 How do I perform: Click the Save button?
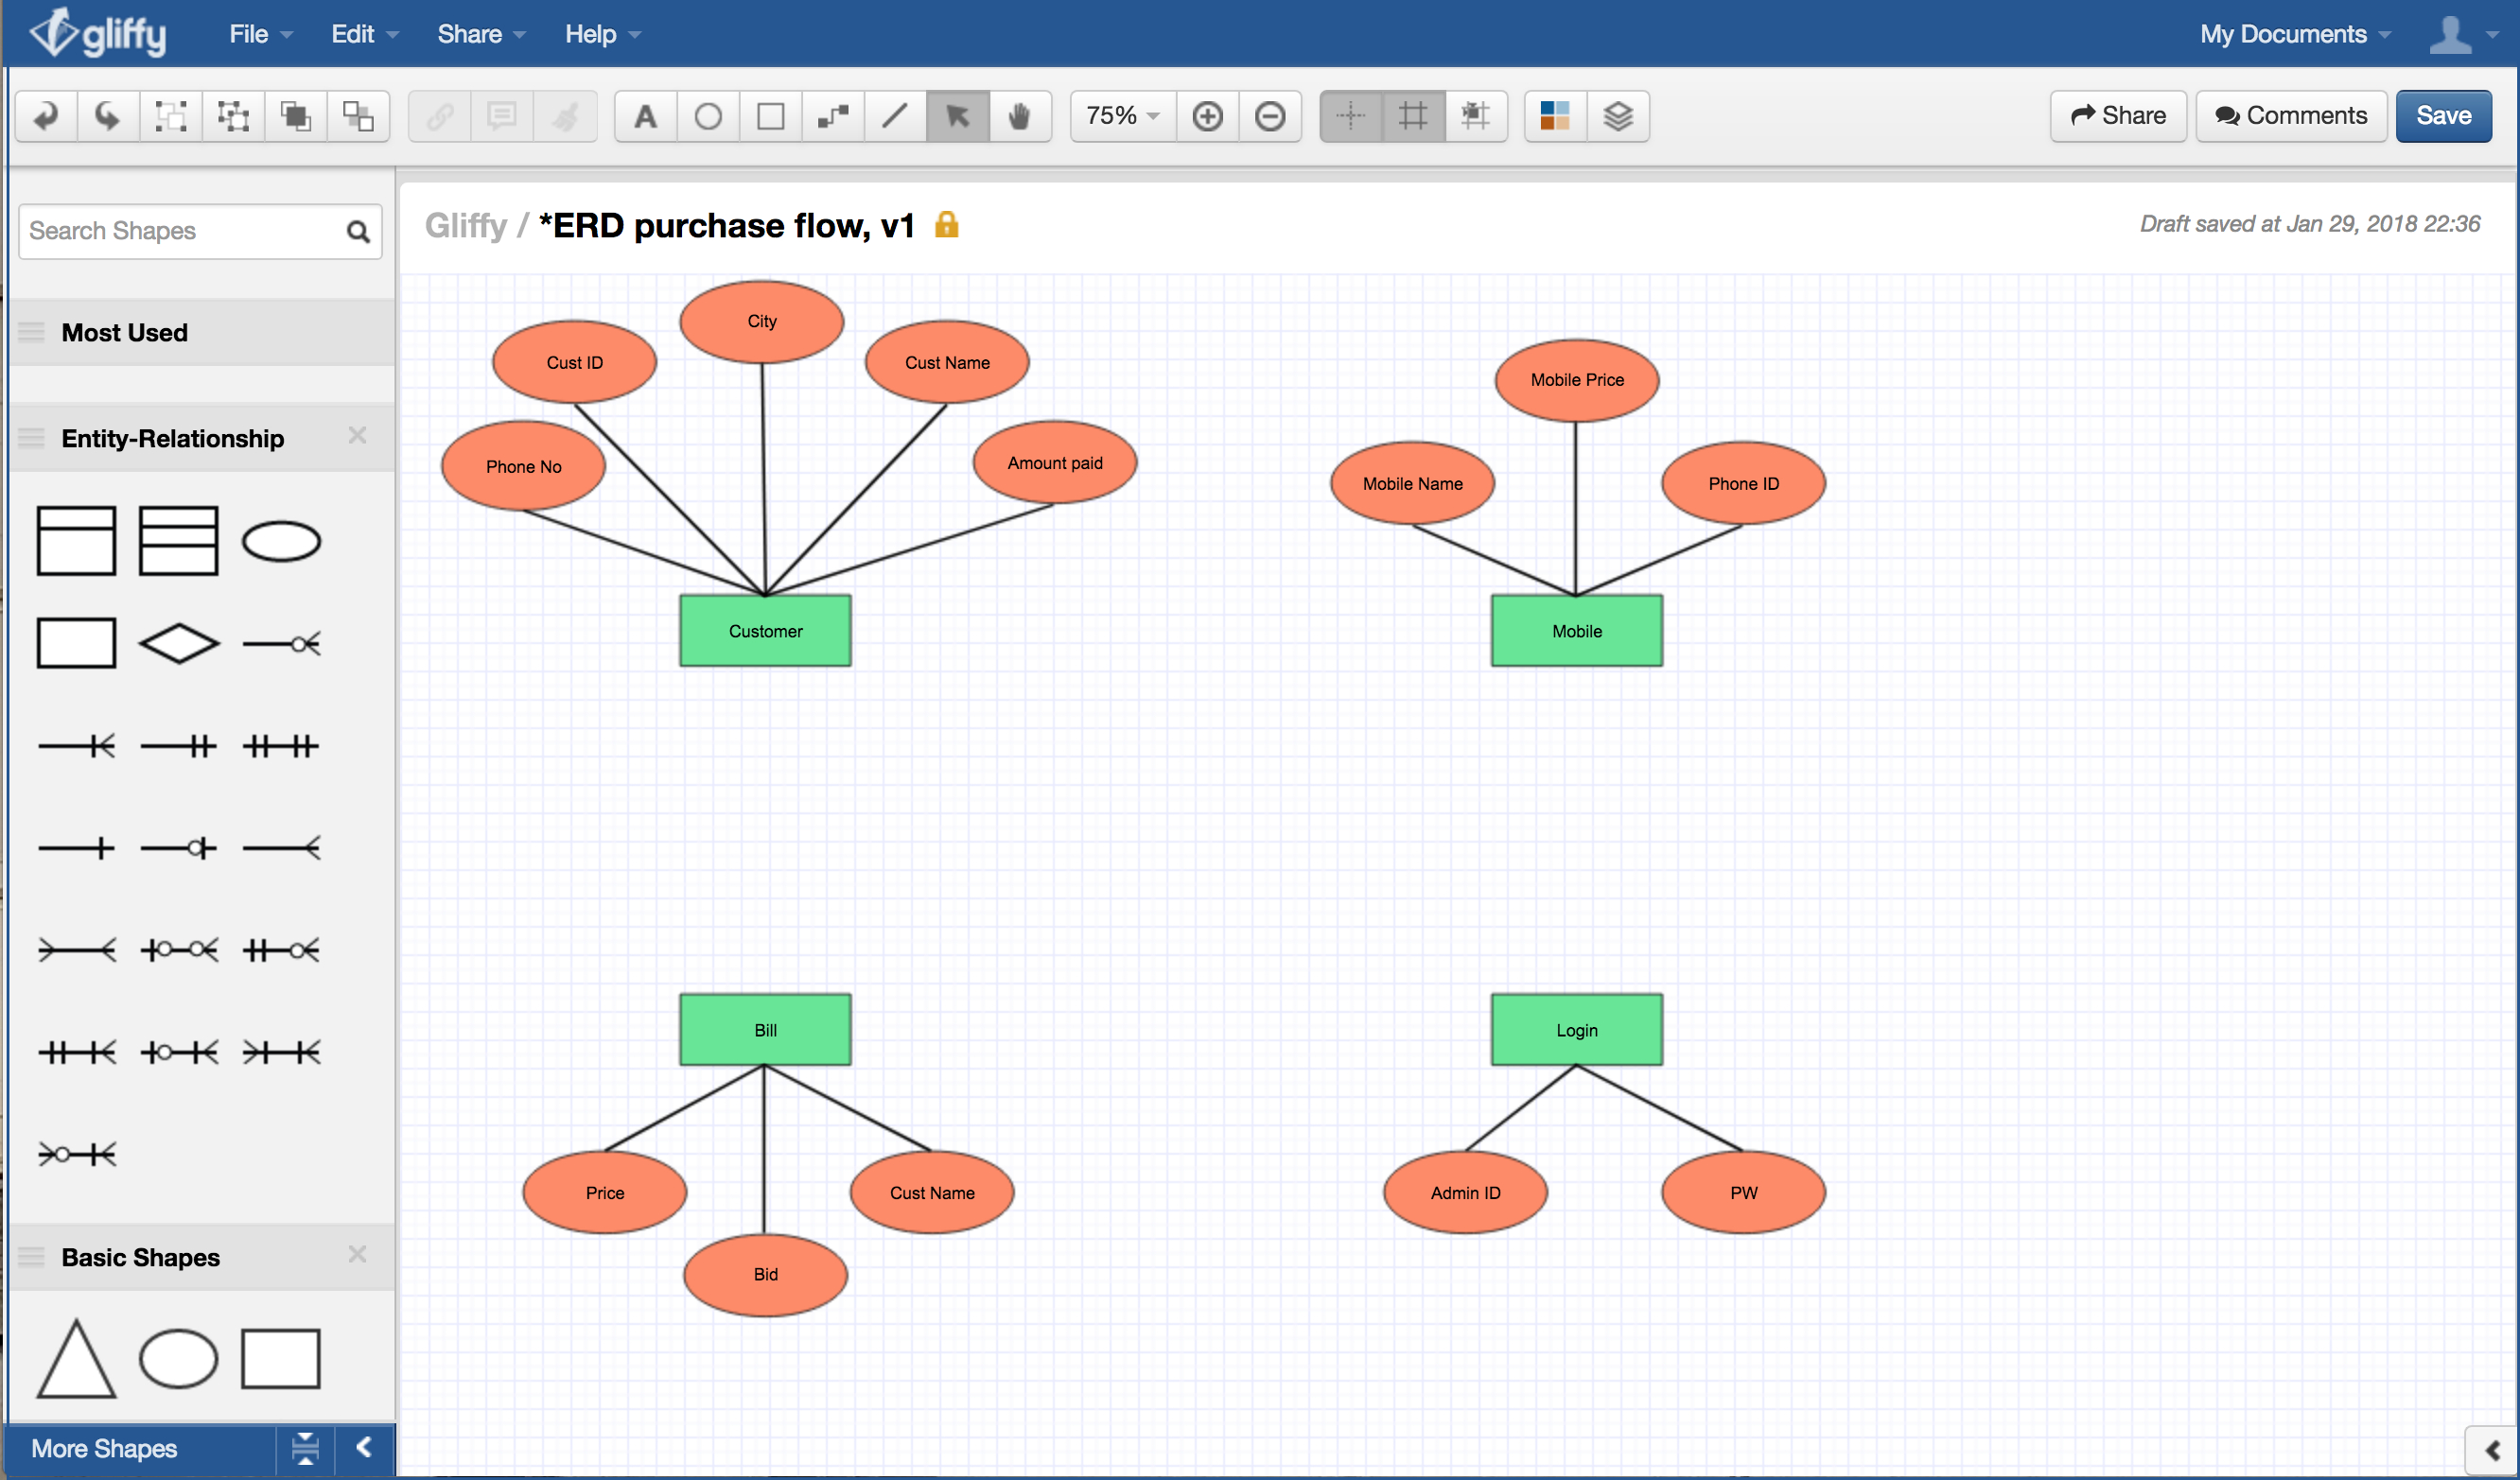(x=2449, y=114)
